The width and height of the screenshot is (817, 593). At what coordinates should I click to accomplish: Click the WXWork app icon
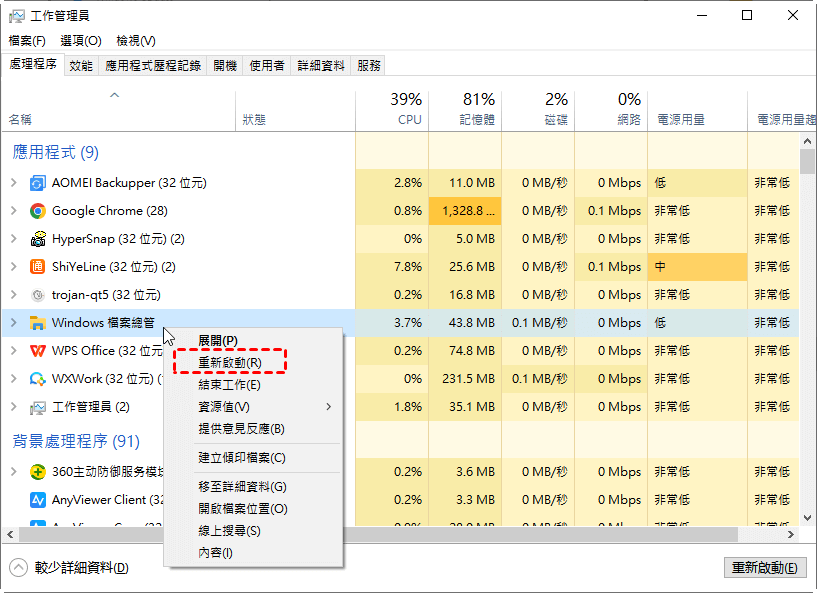[x=38, y=379]
